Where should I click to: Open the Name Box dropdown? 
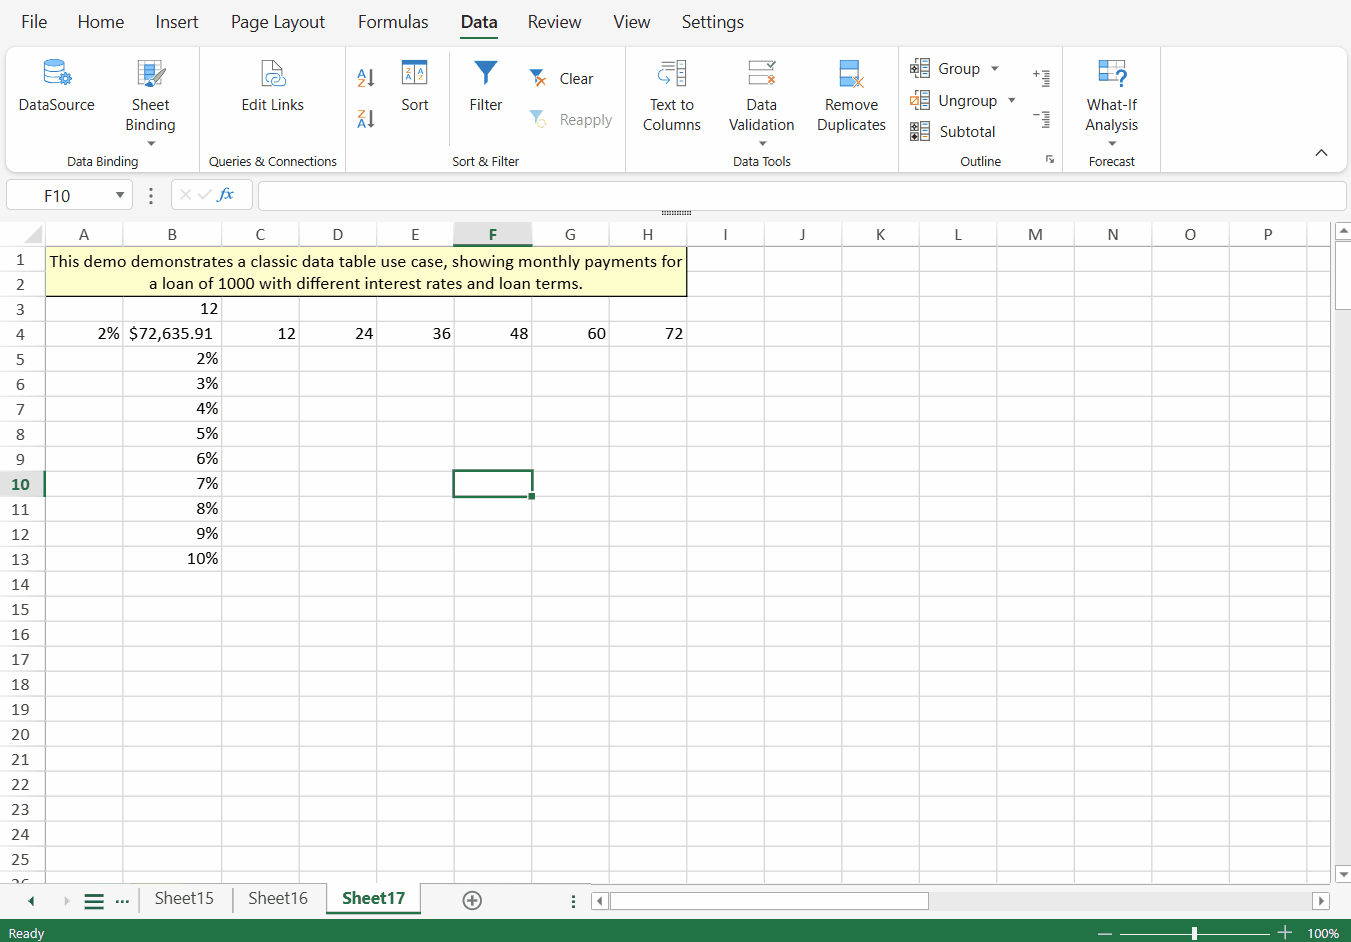pos(120,195)
